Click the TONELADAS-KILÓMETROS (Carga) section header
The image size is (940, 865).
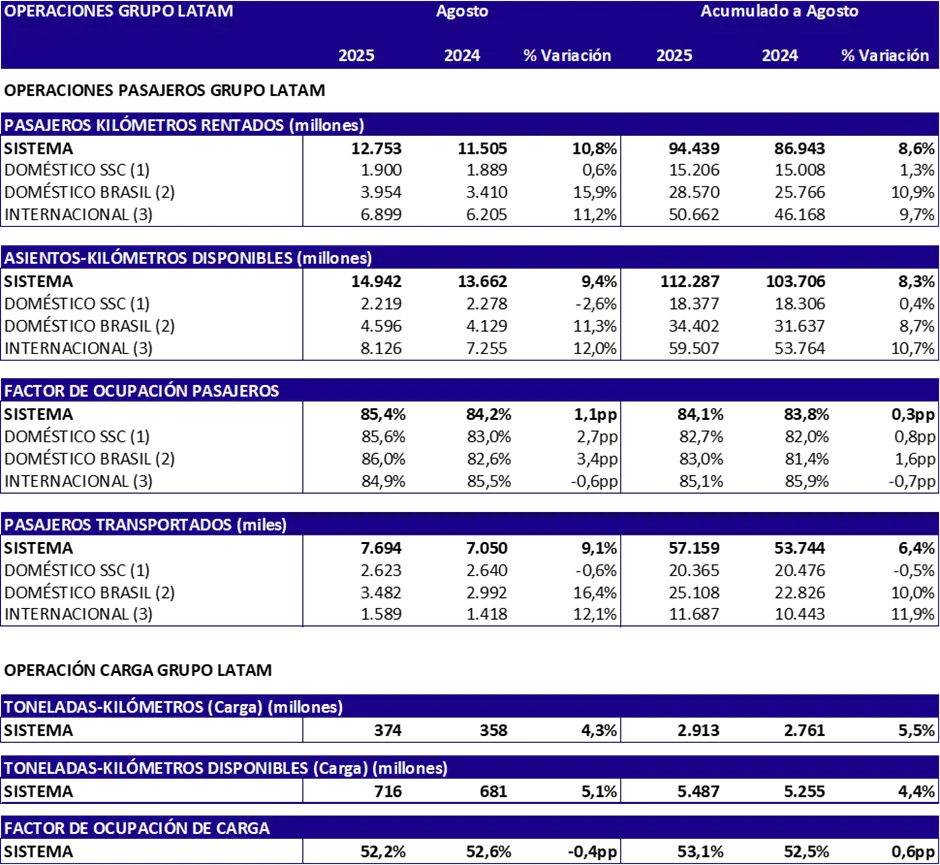pos(174,707)
